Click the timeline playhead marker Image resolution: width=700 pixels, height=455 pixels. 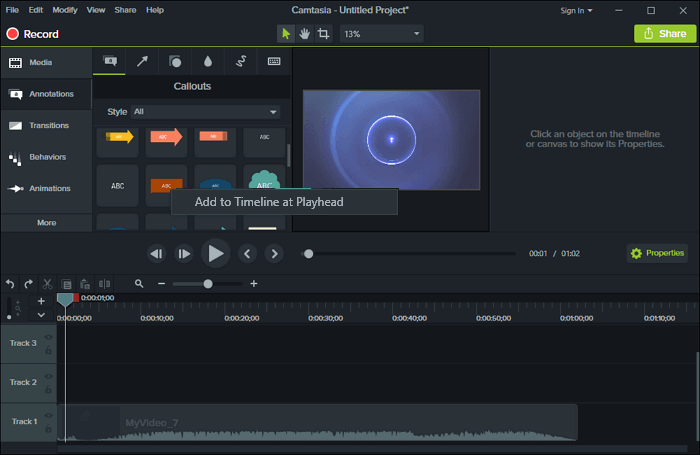65,300
